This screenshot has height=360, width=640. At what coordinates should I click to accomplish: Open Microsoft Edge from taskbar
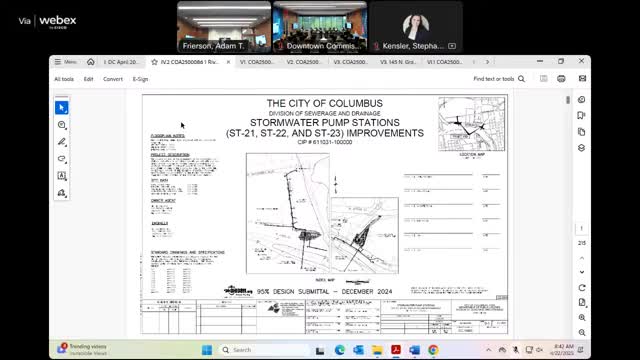(x=340, y=350)
